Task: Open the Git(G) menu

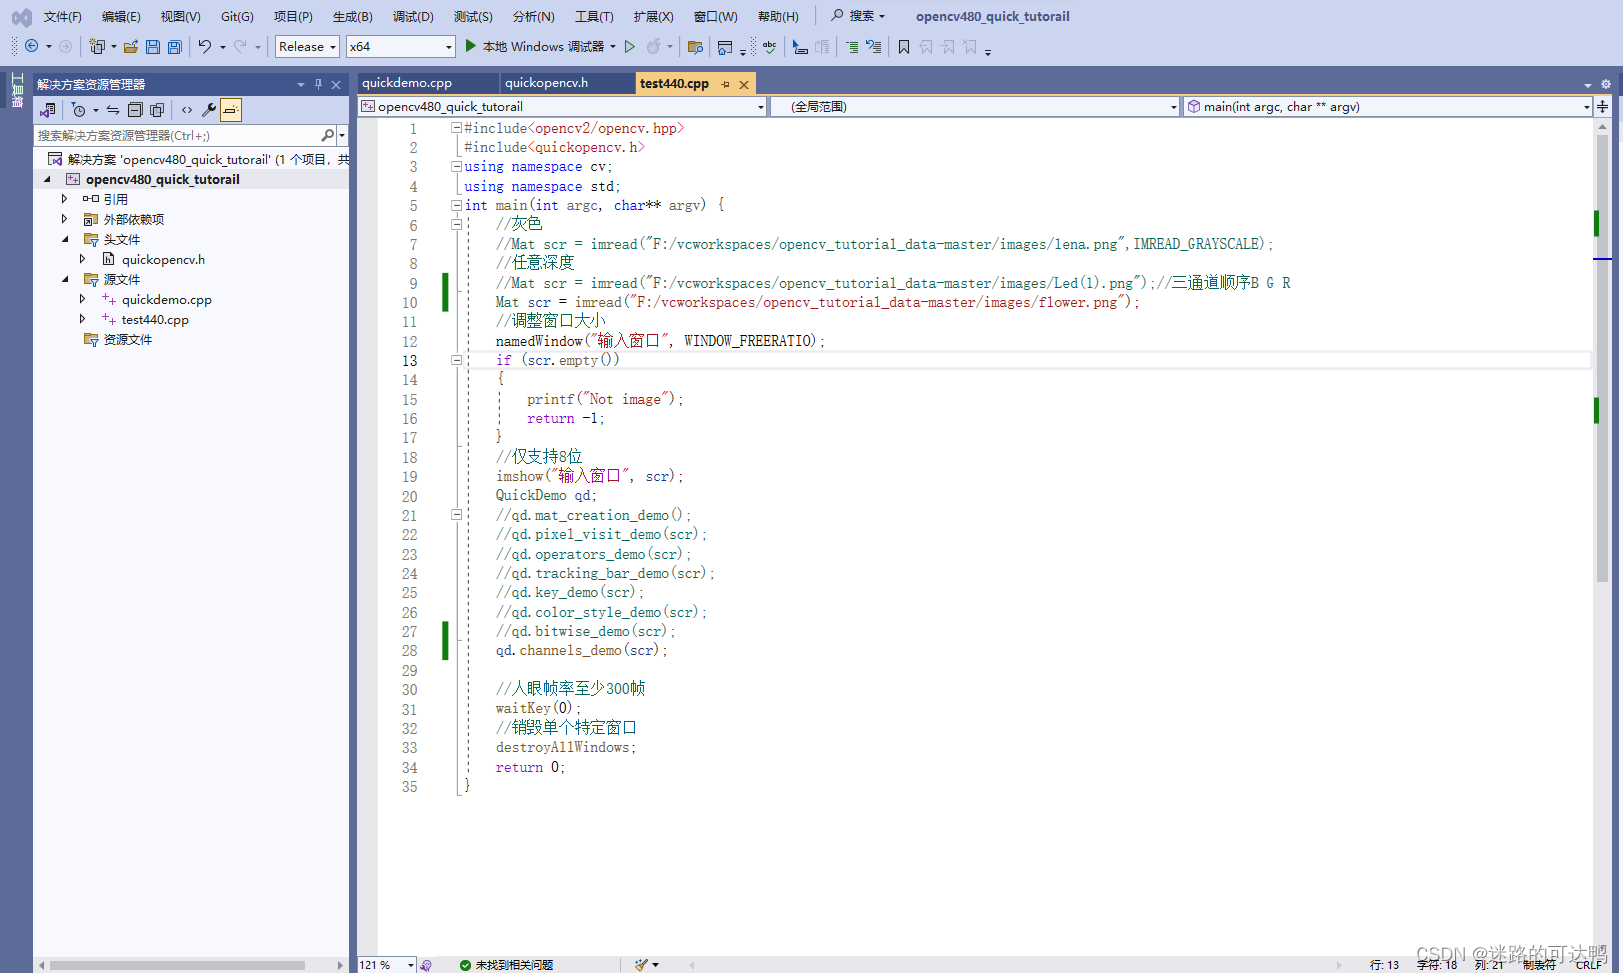Action: click(x=237, y=16)
